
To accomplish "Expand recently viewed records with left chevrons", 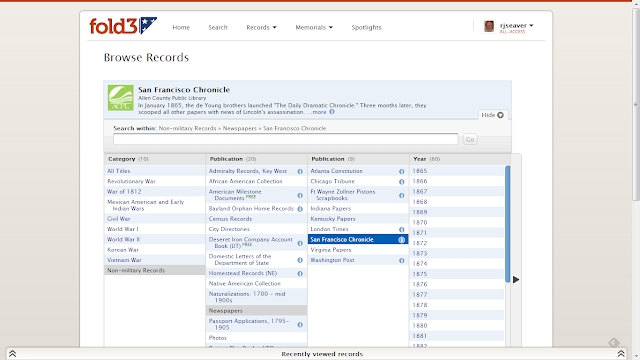I will point(13,354).
